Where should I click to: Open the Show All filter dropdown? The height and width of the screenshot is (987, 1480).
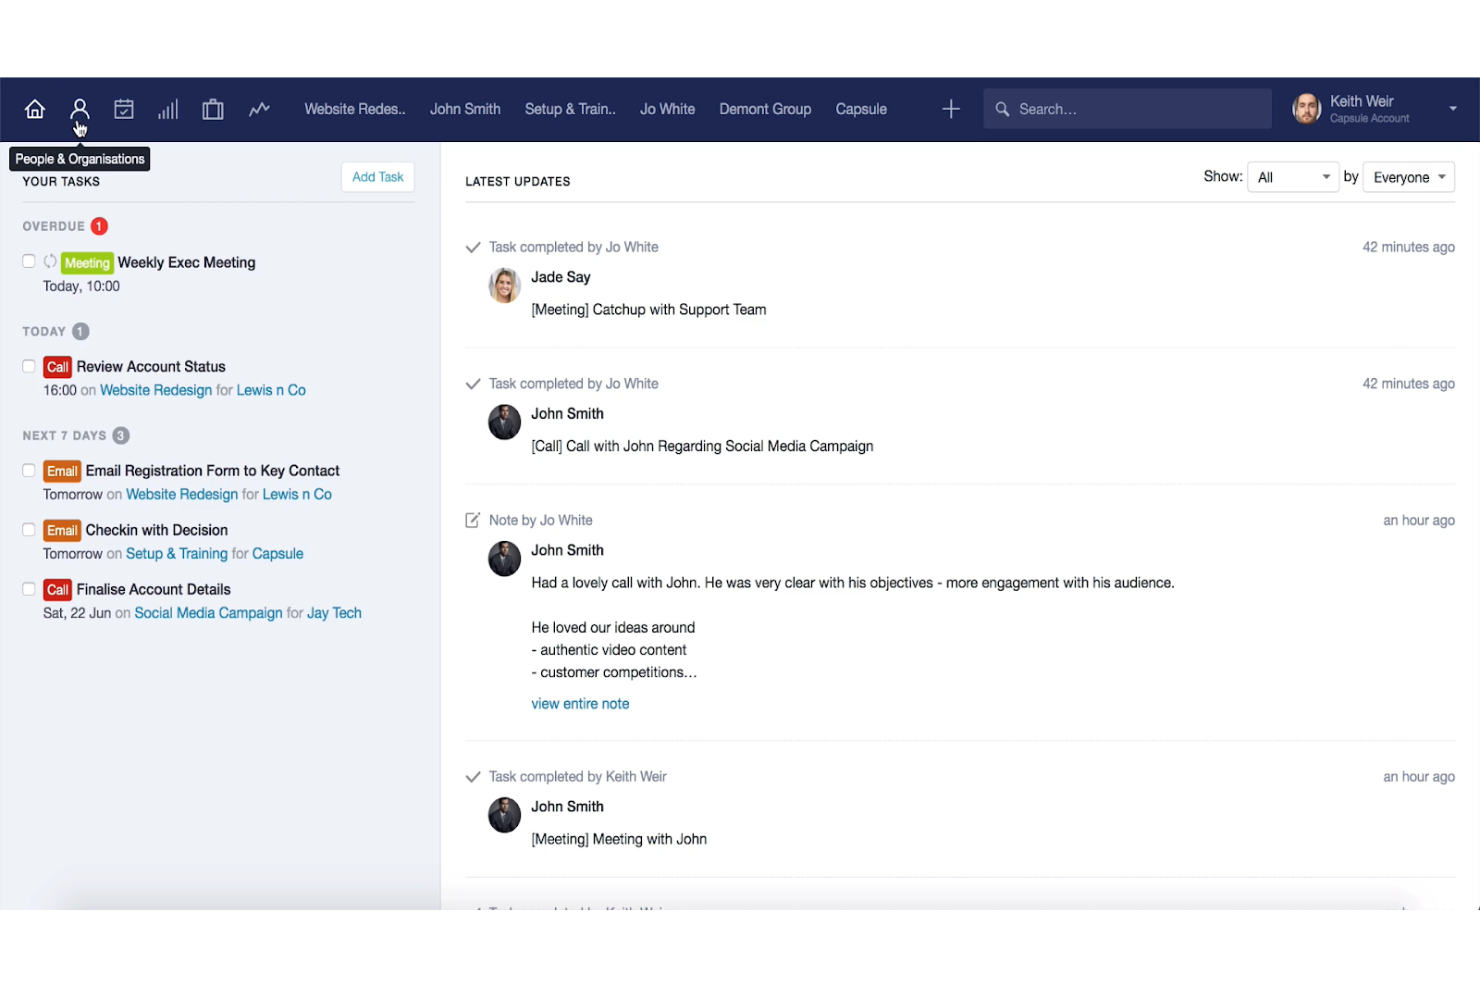(1293, 176)
